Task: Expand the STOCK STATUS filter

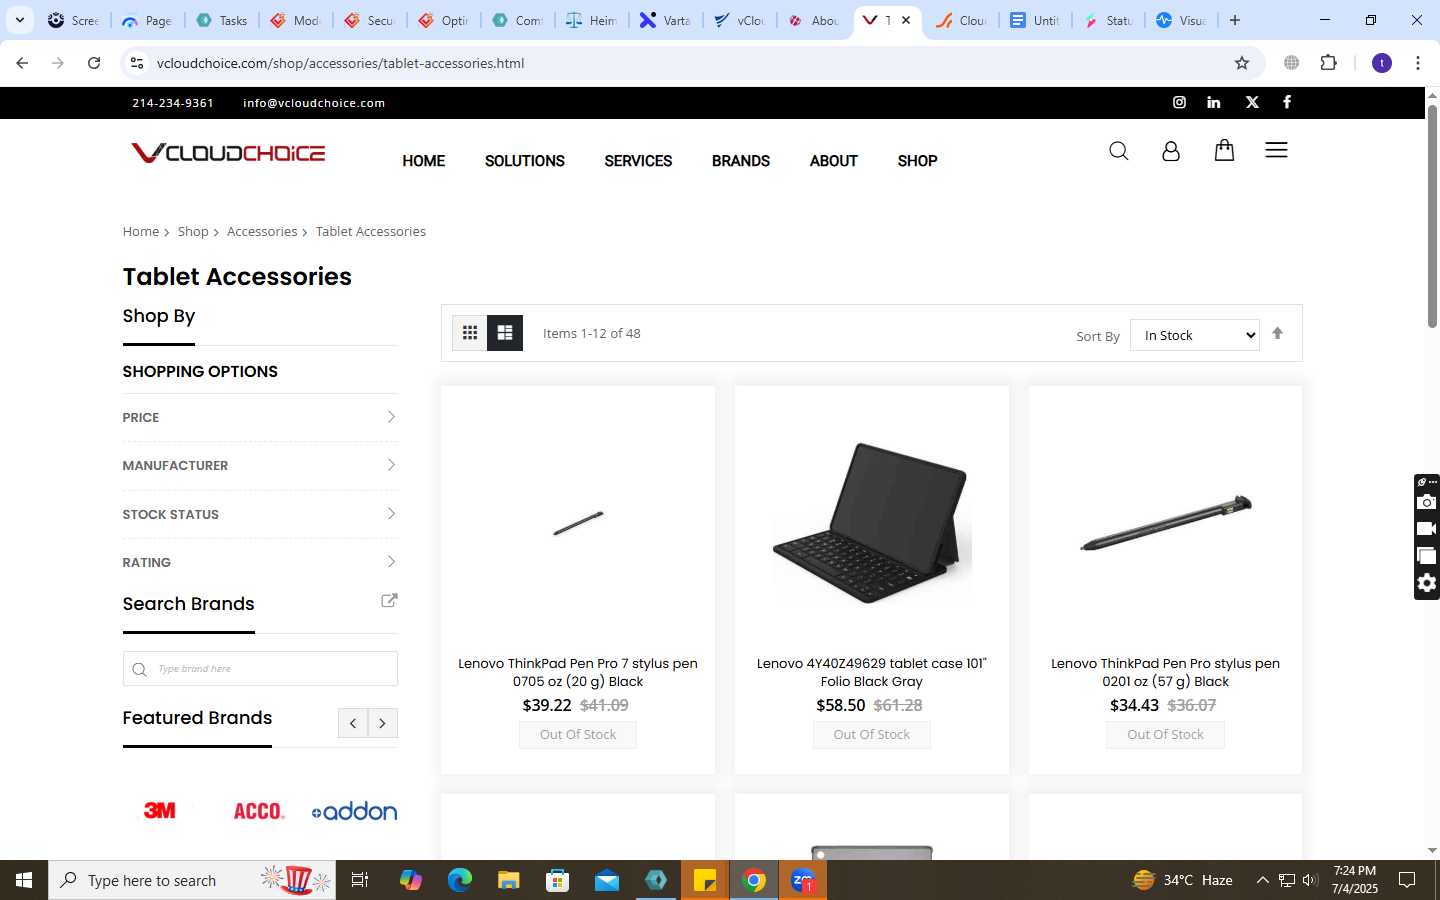Action: click(260, 514)
